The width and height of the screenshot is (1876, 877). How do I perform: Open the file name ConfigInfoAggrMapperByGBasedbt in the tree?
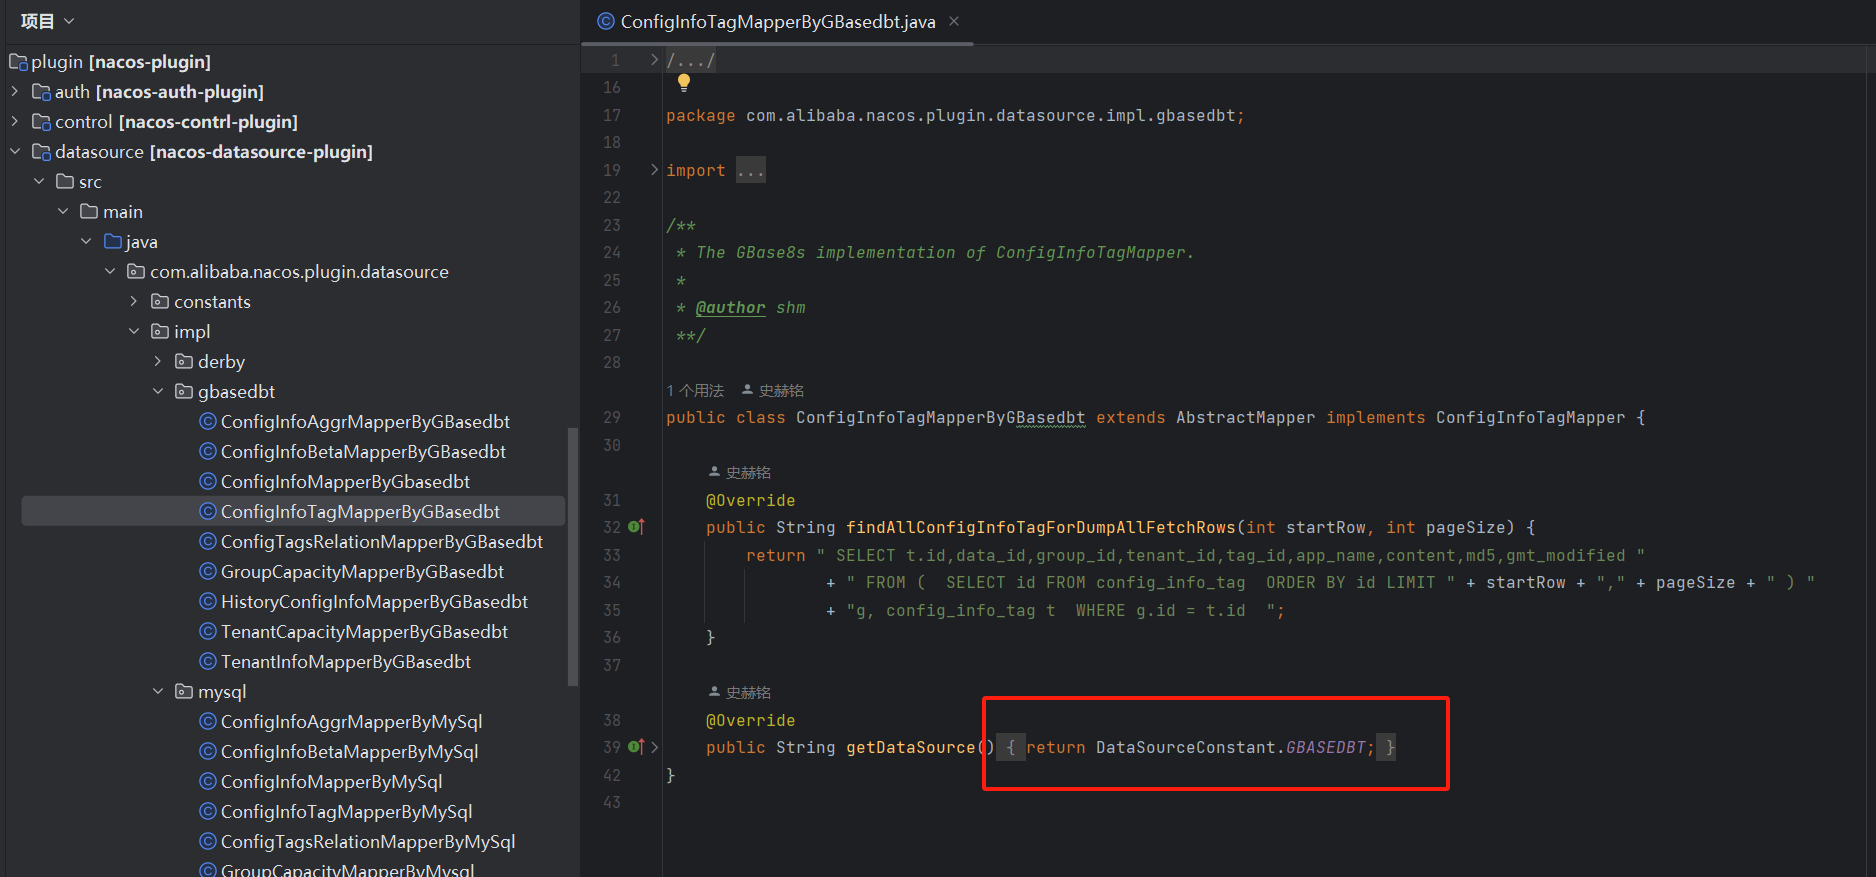click(365, 422)
